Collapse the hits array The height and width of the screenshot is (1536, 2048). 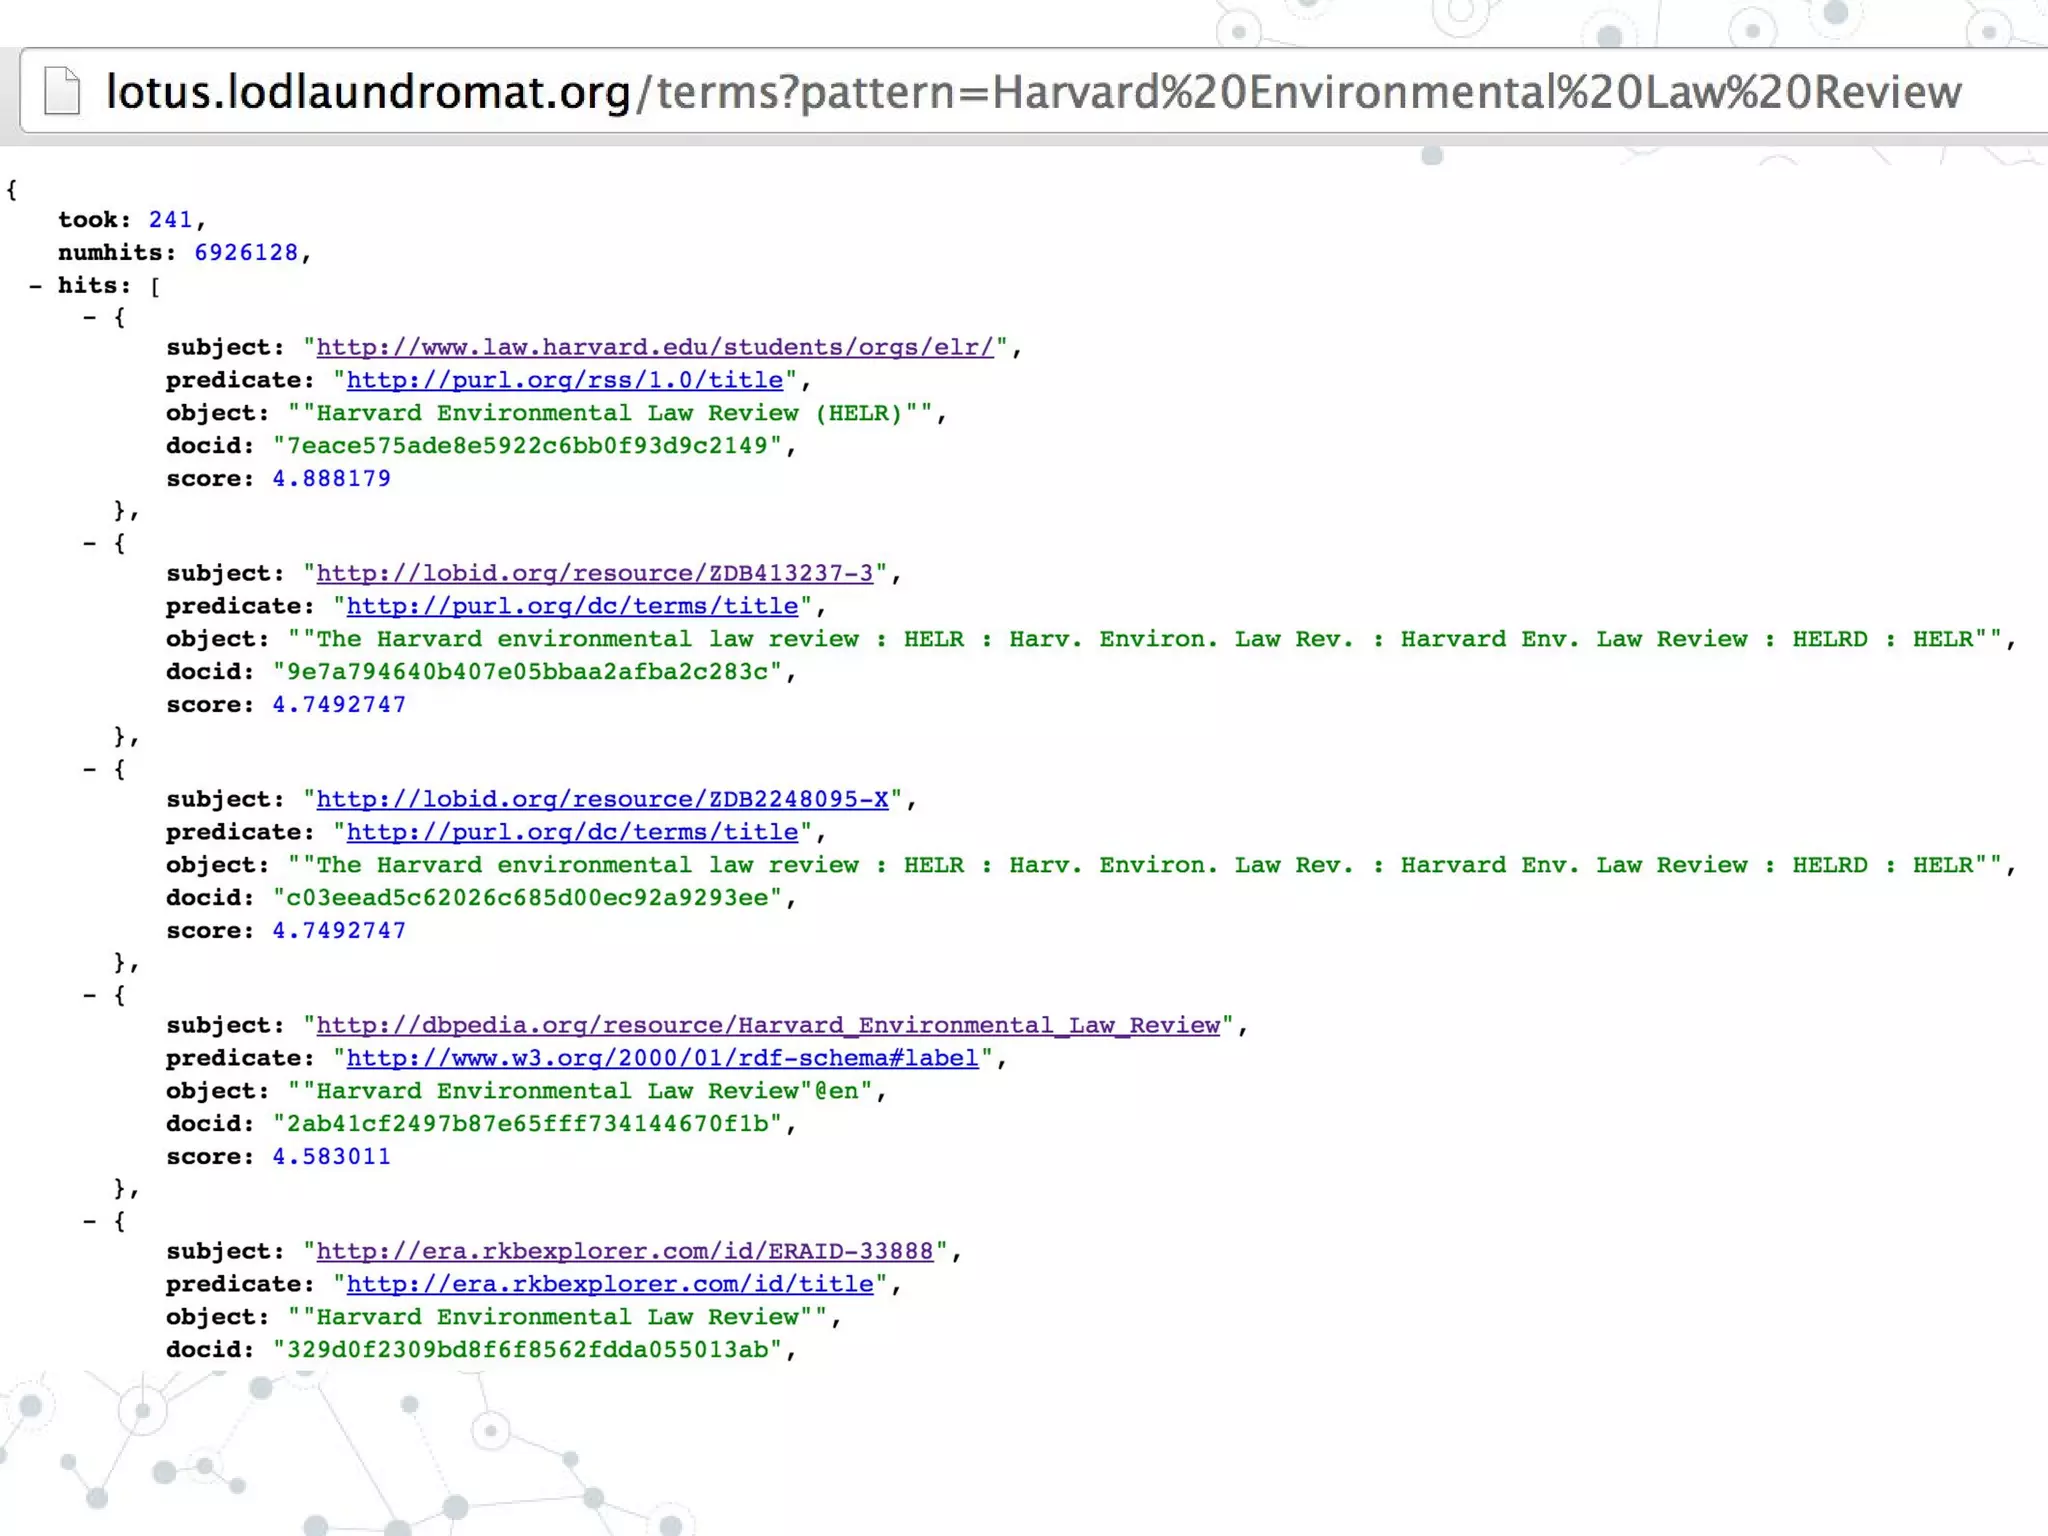tap(35, 286)
